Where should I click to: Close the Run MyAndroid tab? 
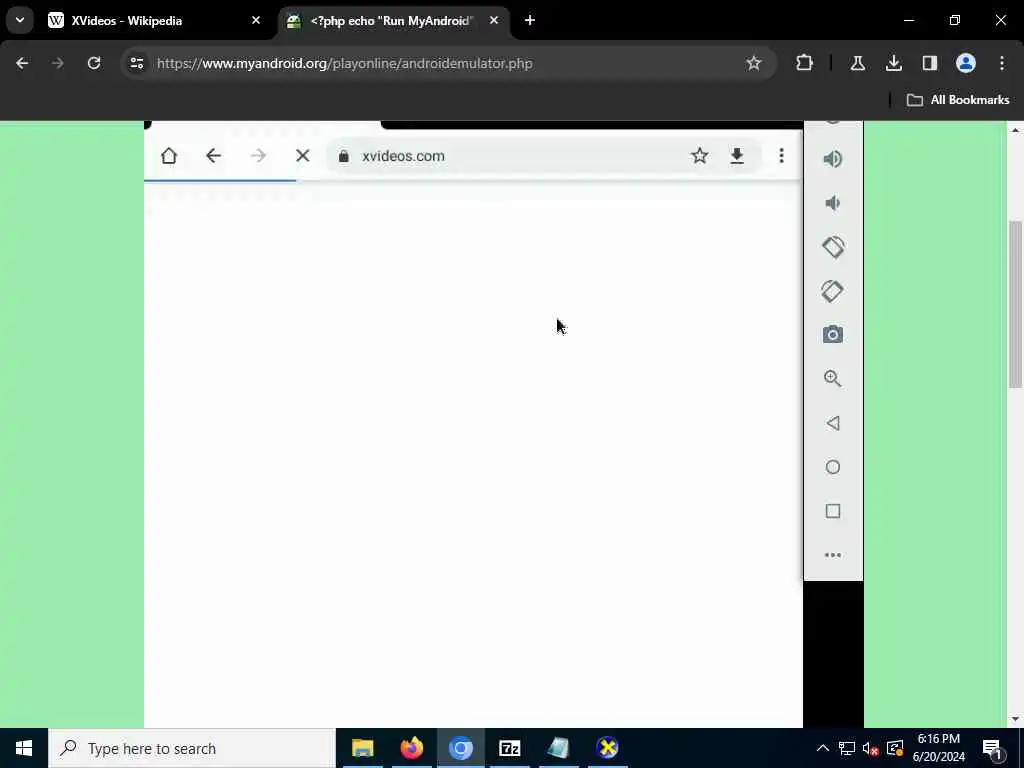[x=494, y=21]
